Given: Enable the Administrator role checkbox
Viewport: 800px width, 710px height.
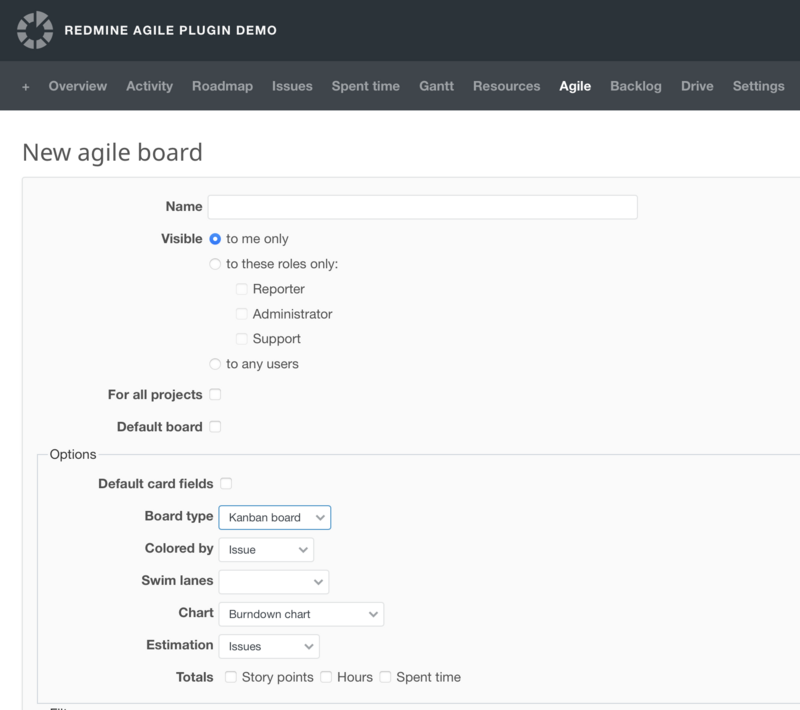Looking at the screenshot, I should pyautogui.click(x=241, y=314).
